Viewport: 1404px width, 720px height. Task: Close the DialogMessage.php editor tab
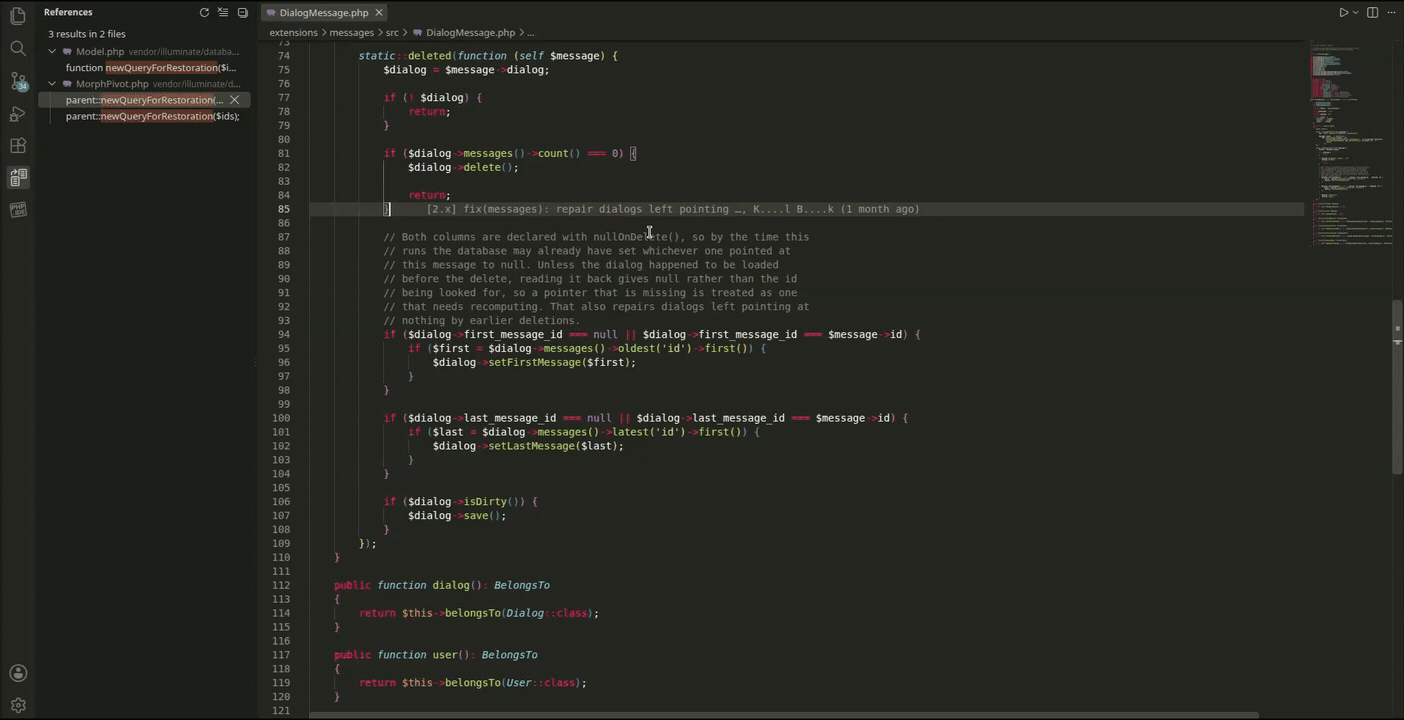(x=379, y=12)
